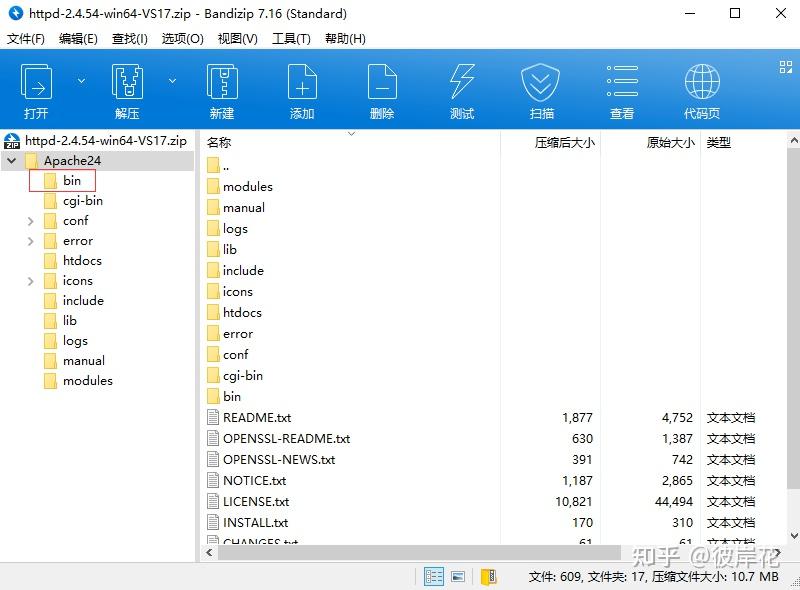Expand the conf folder in tree
Image resolution: width=800 pixels, height=590 pixels.
coord(31,221)
